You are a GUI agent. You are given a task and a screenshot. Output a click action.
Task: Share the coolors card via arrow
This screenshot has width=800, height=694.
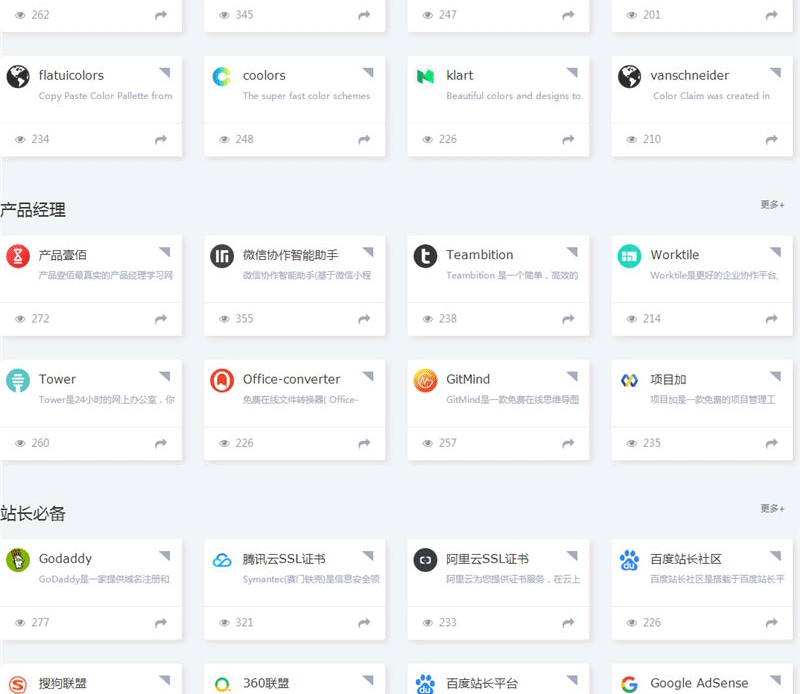pos(364,139)
